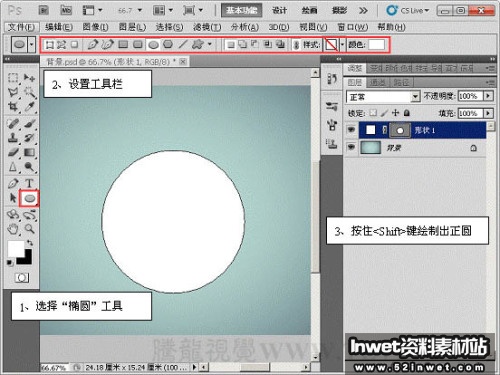This screenshot has width=500, height=375.
Task: Open the tool preset picker arrow
Action: pos(32,44)
